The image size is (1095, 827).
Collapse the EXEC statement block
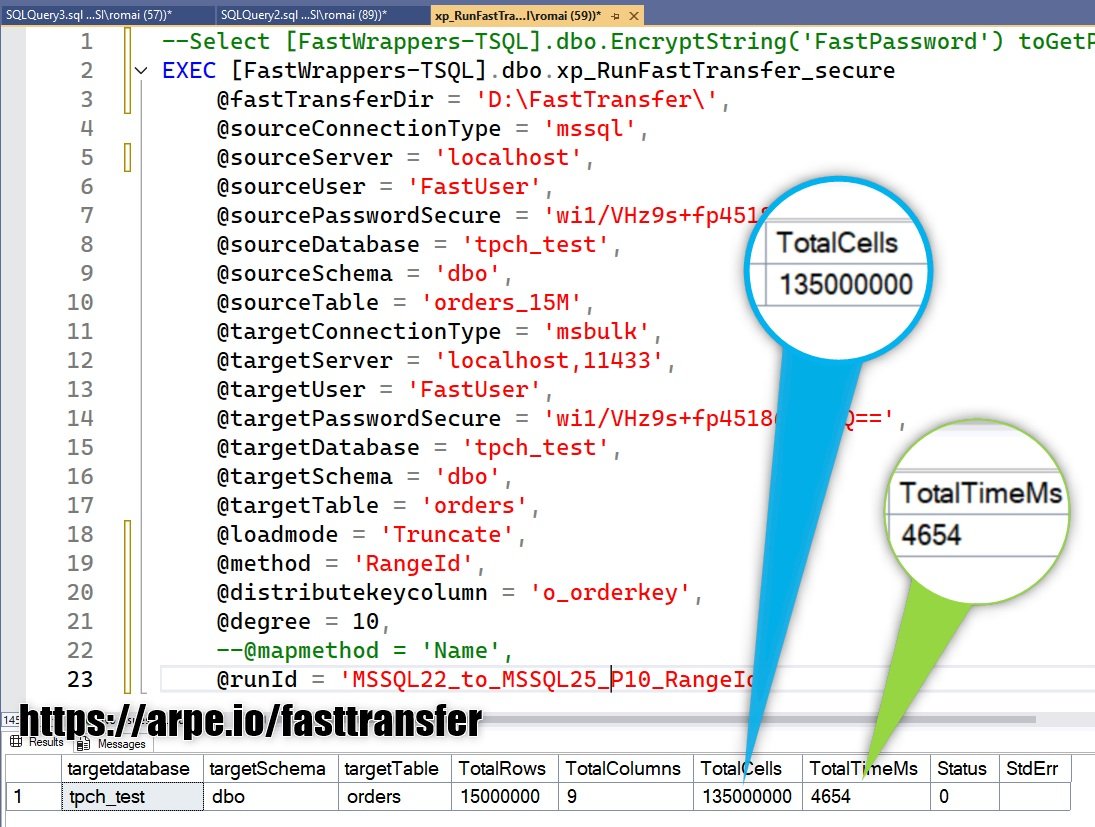coord(141,71)
